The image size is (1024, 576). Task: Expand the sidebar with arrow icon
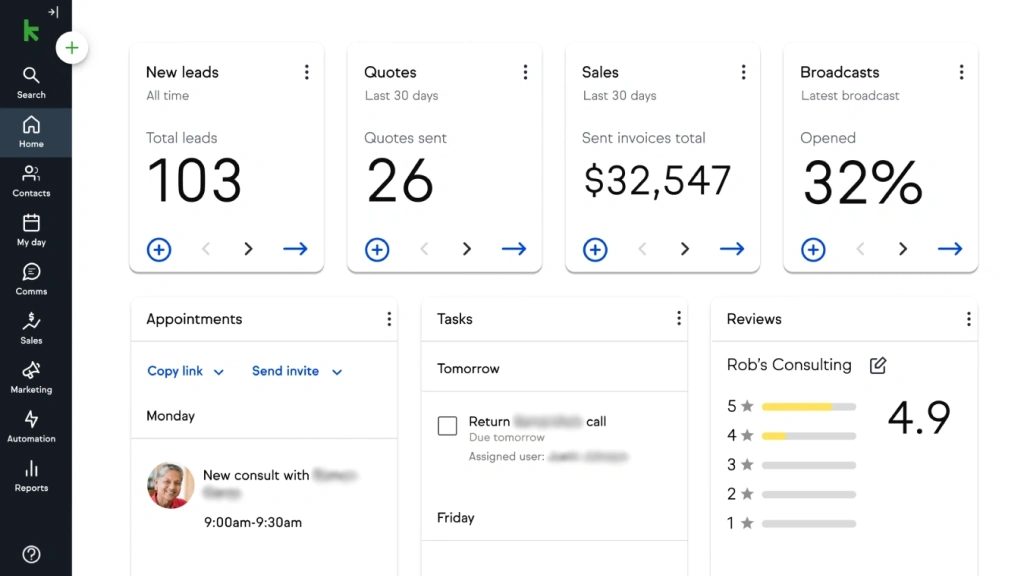click(x=54, y=12)
